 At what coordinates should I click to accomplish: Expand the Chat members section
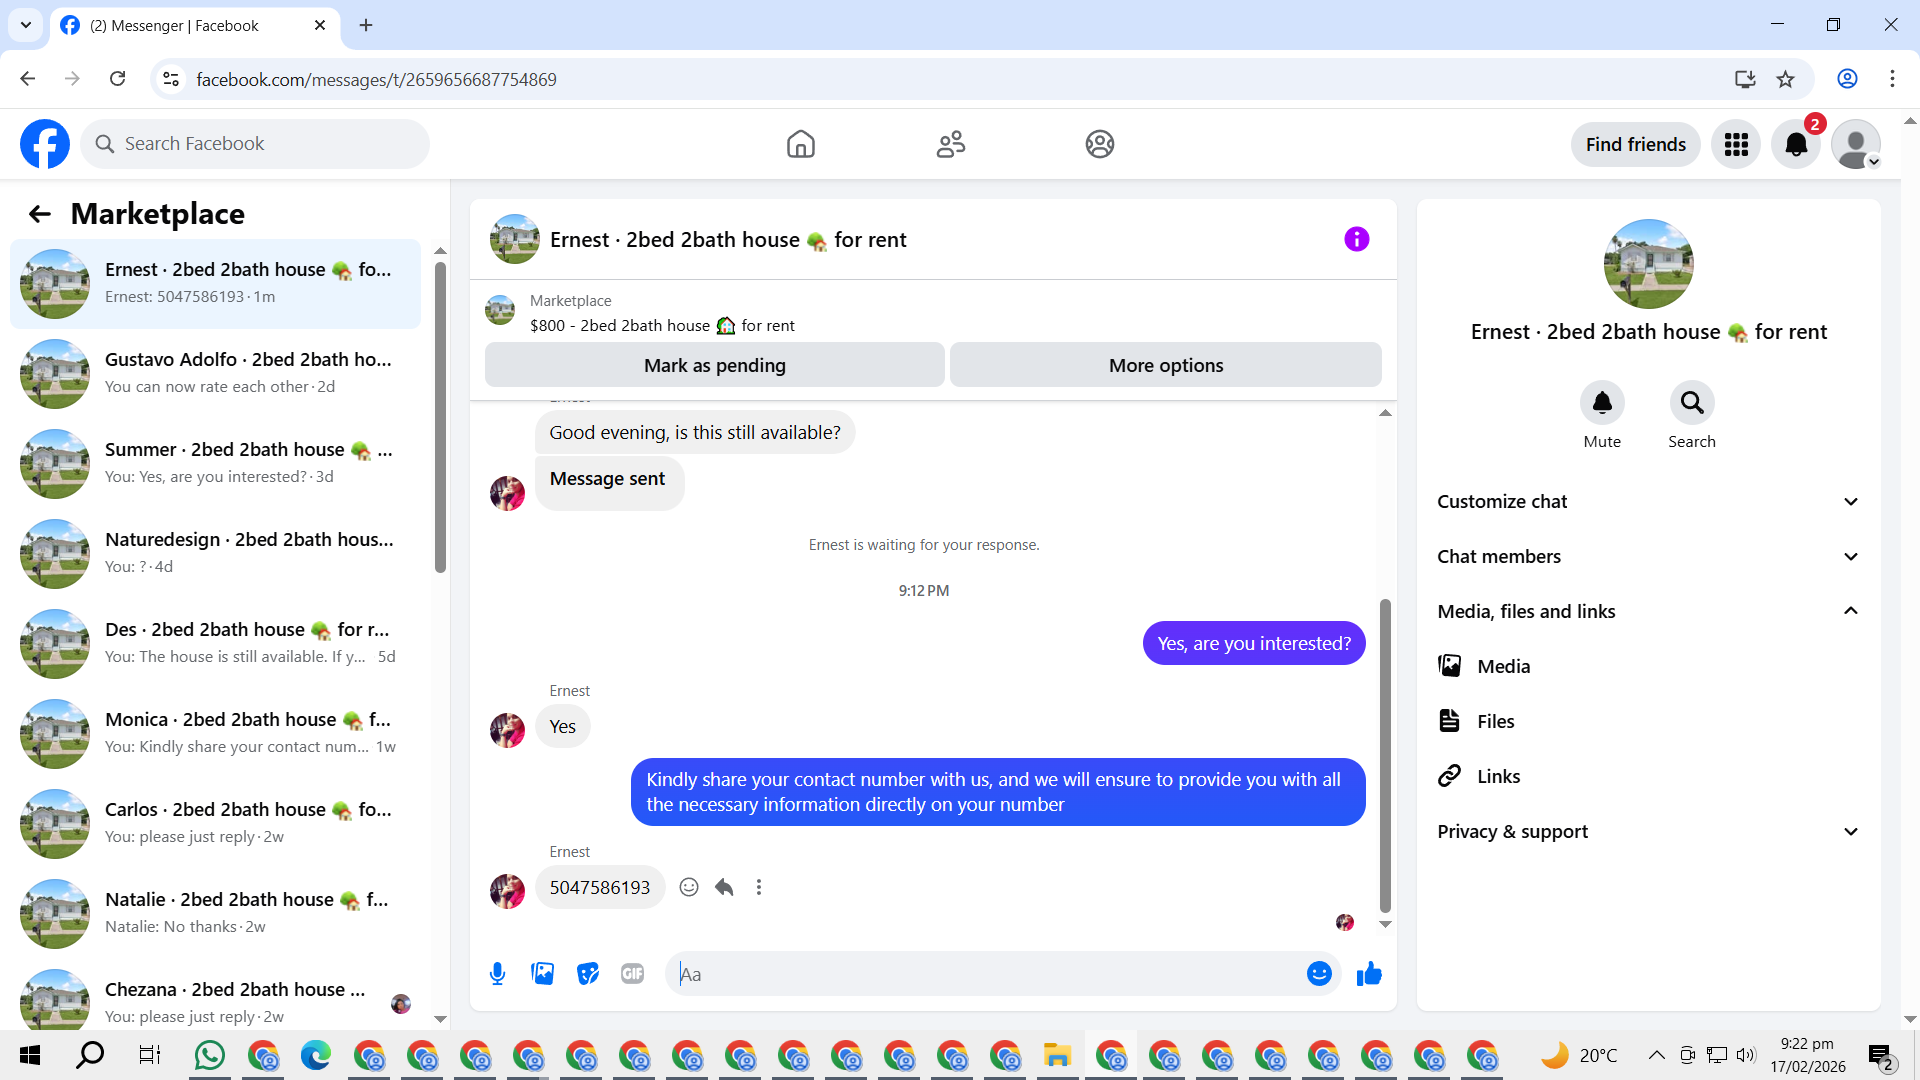pyautogui.click(x=1648, y=556)
